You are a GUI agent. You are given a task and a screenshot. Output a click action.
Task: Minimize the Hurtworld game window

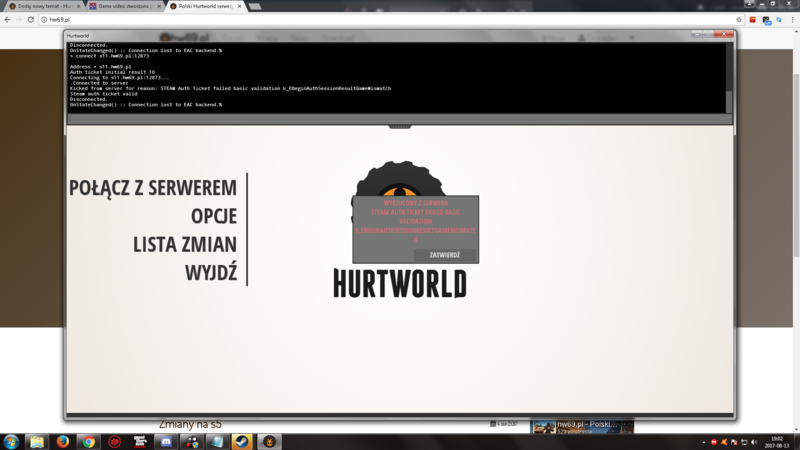(696, 34)
